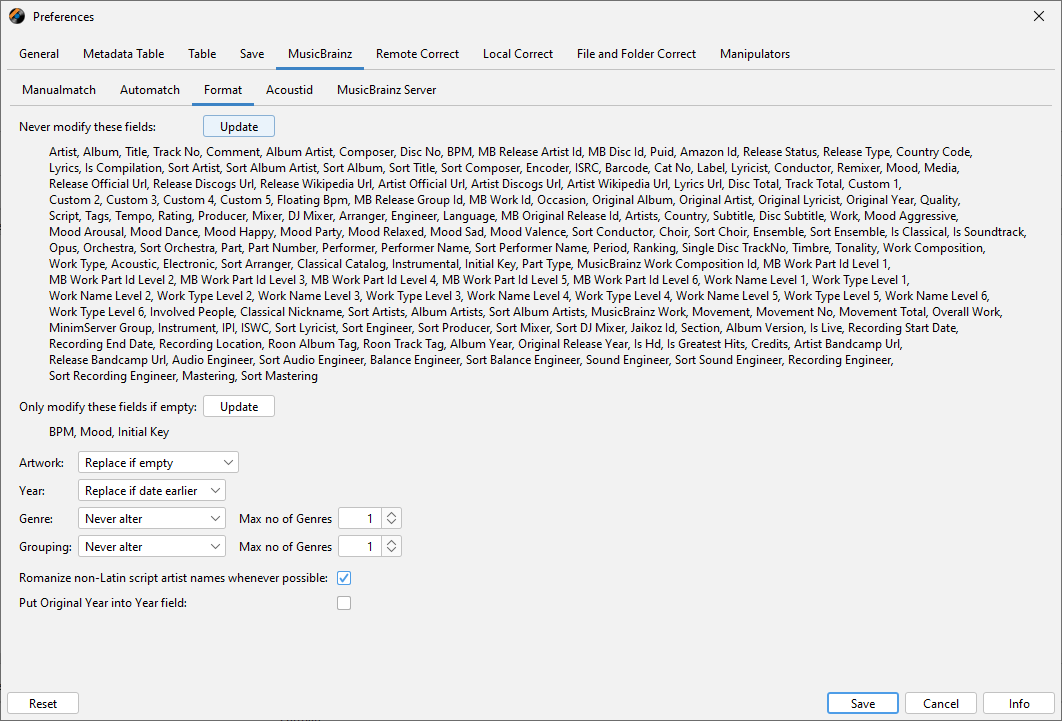Screen dimensions: 1062x721
Task: Open the Manipulators tab
Action: coord(755,54)
